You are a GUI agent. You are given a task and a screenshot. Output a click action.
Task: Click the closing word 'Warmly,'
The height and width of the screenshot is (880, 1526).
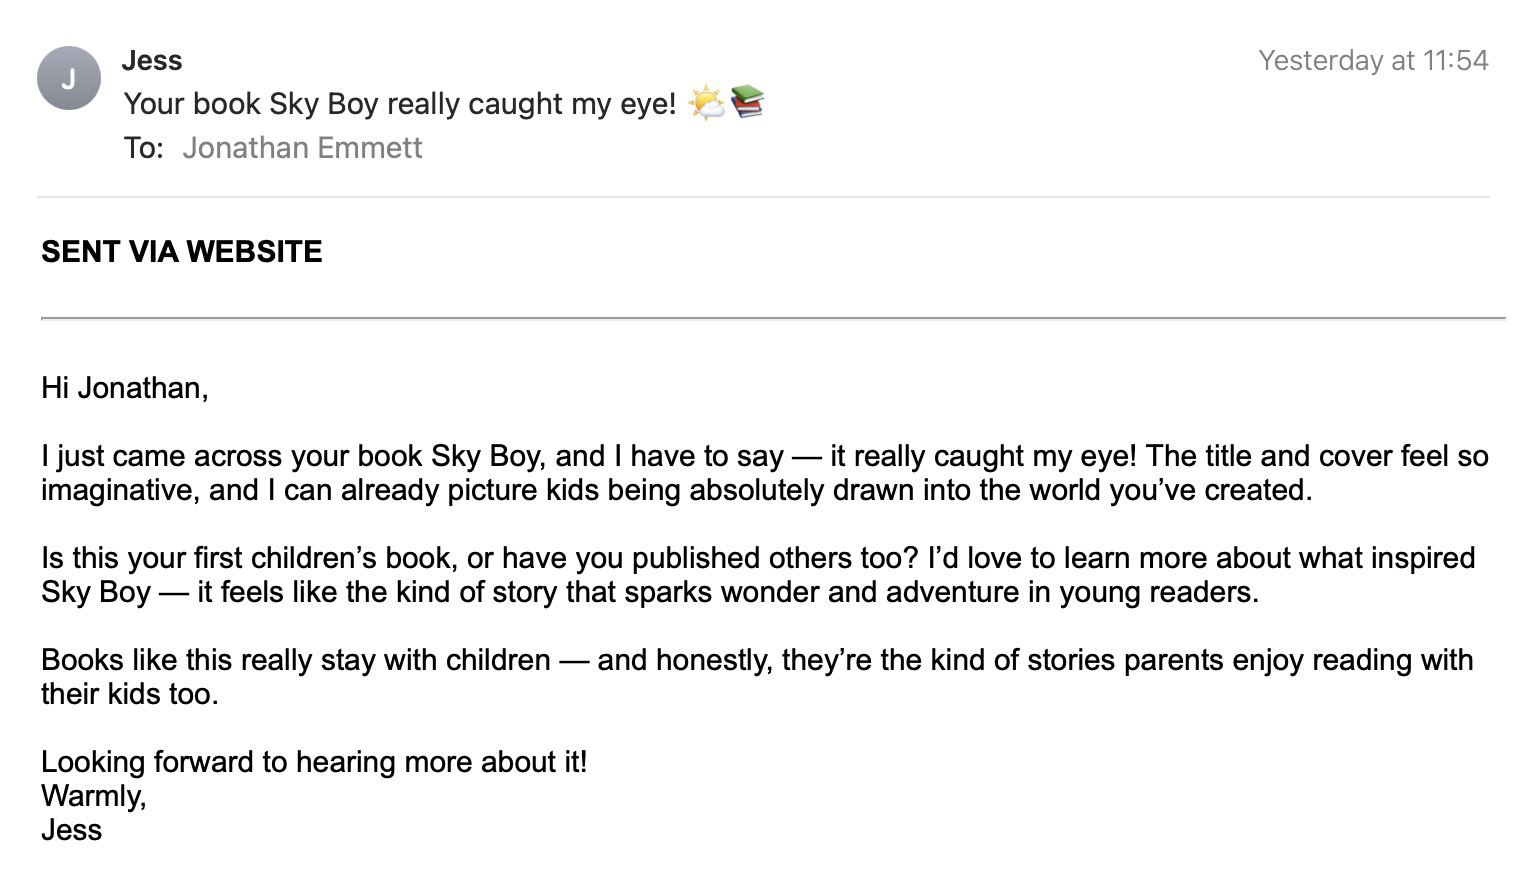pyautogui.click(x=94, y=796)
